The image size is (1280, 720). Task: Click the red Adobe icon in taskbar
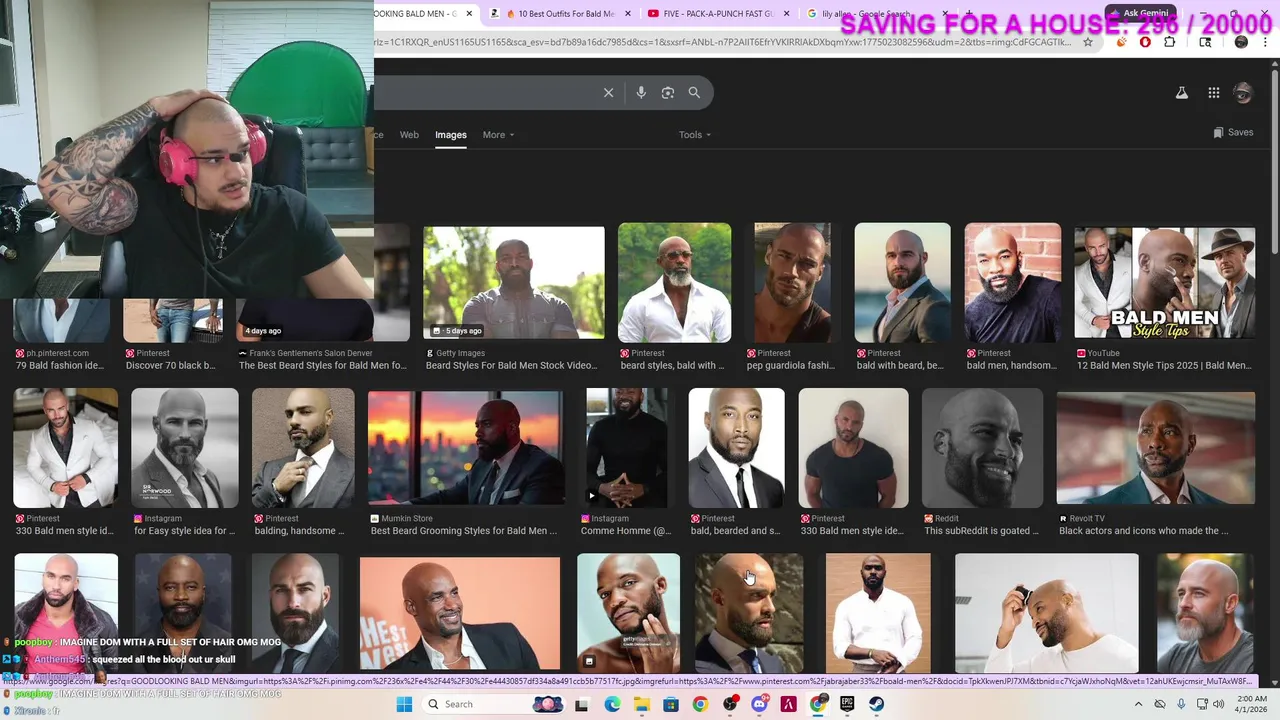tap(788, 704)
